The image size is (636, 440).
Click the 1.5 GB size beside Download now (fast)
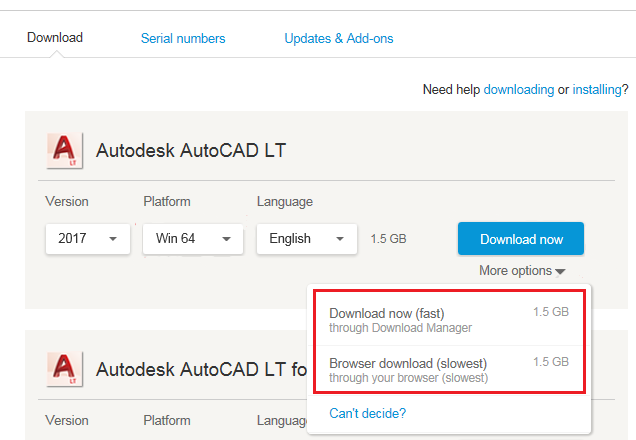(551, 312)
